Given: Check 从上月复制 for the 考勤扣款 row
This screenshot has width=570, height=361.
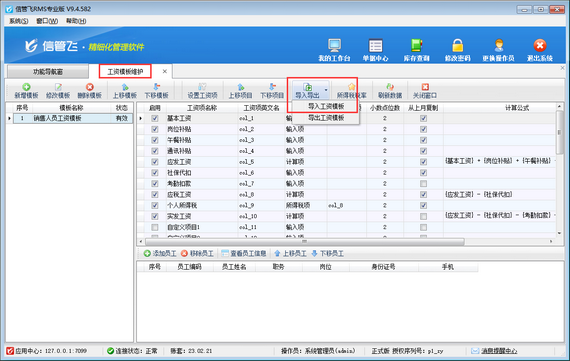Looking at the screenshot, I should pyautogui.click(x=423, y=184).
